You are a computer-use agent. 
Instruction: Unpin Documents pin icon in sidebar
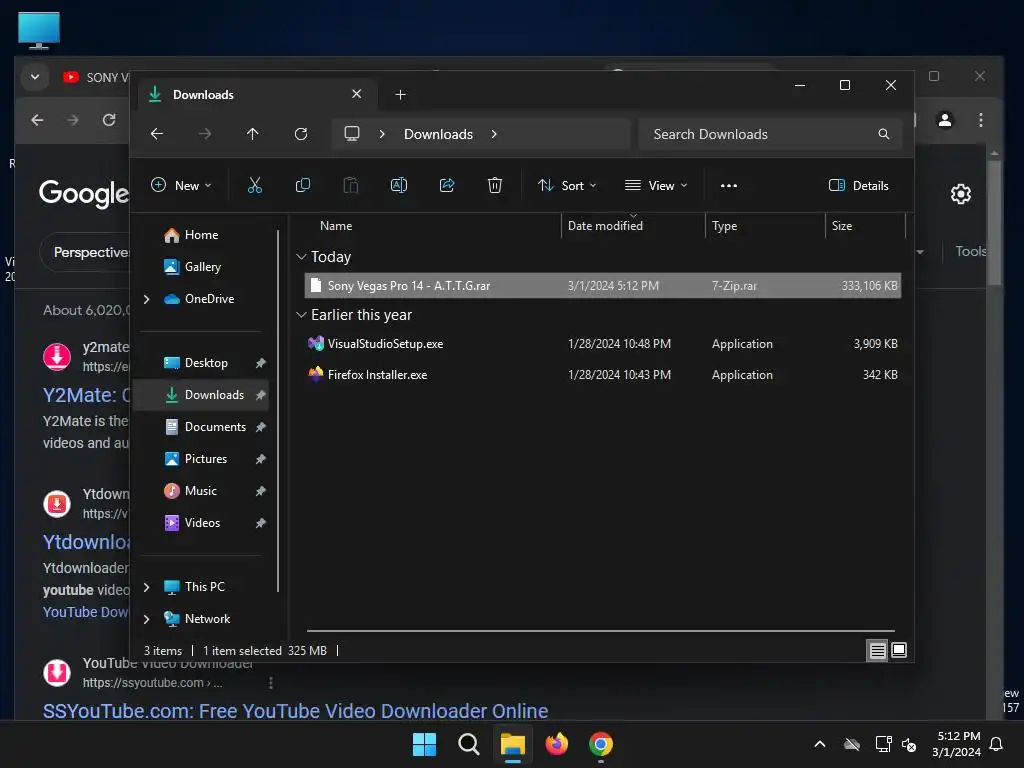pos(261,427)
